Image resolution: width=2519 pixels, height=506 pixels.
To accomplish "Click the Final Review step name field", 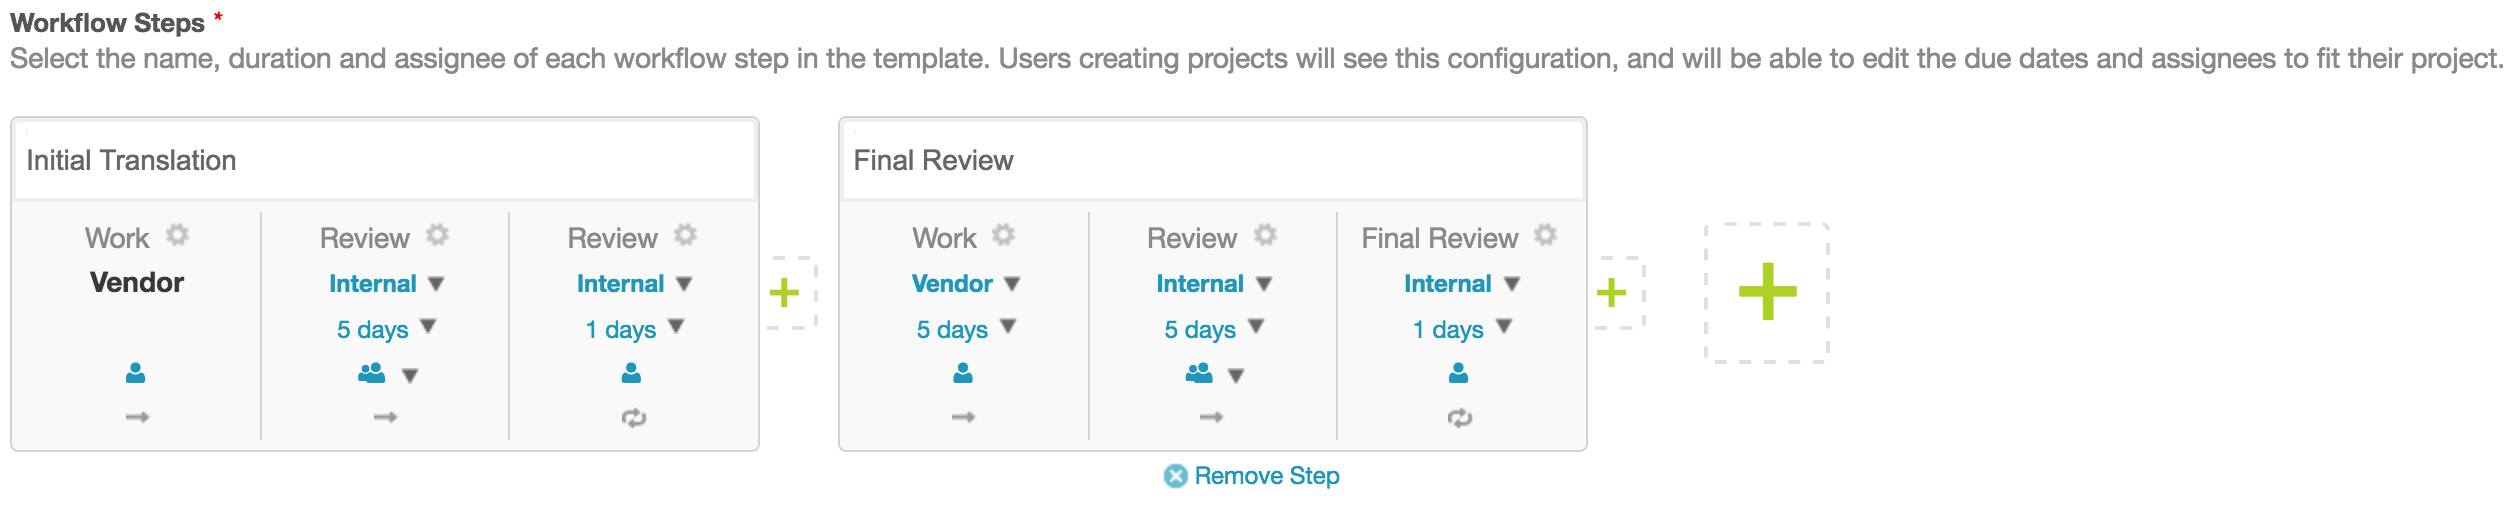I will [1212, 161].
